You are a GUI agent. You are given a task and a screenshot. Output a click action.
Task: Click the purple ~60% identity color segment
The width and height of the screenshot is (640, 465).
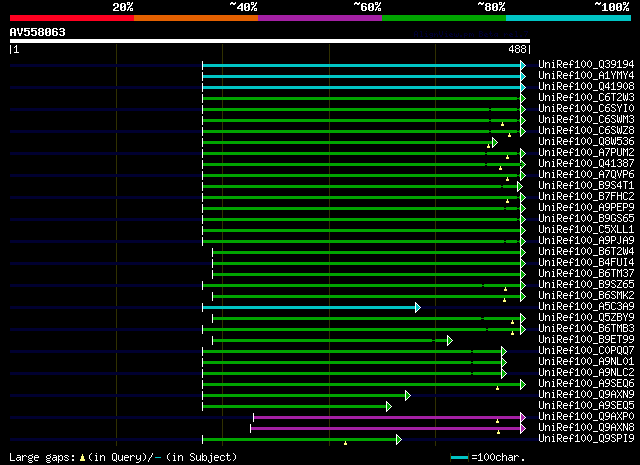click(x=320, y=18)
